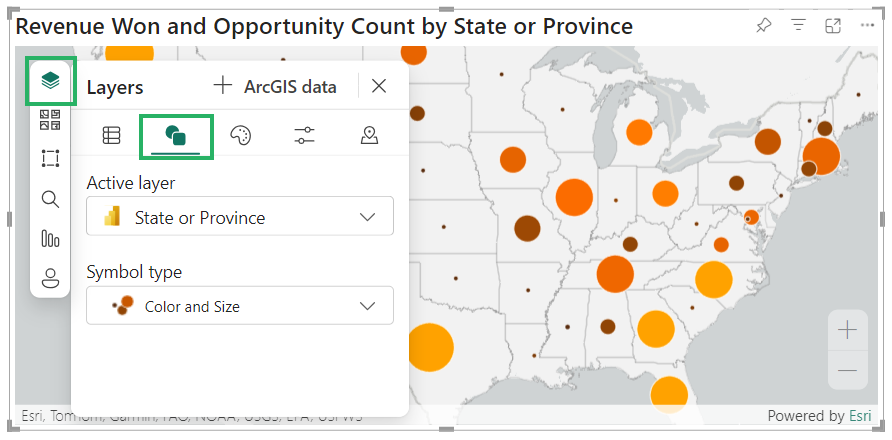Activate the Select features tool
This screenshot has height=440, width=892.
tap(50, 159)
